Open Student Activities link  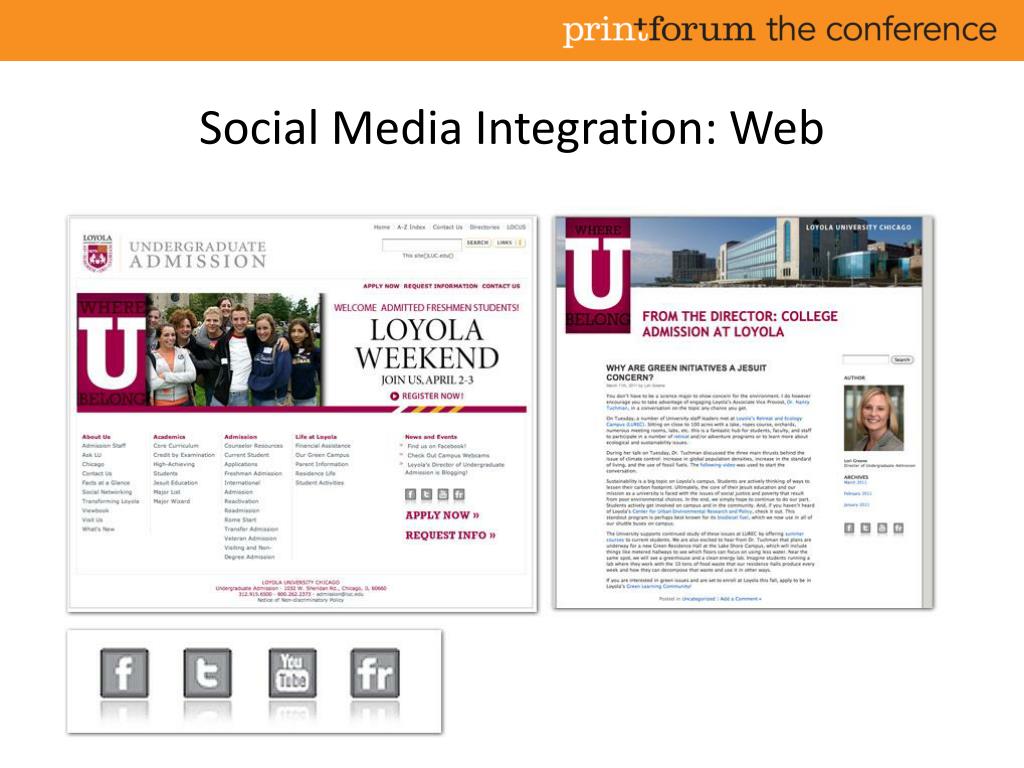(x=319, y=483)
